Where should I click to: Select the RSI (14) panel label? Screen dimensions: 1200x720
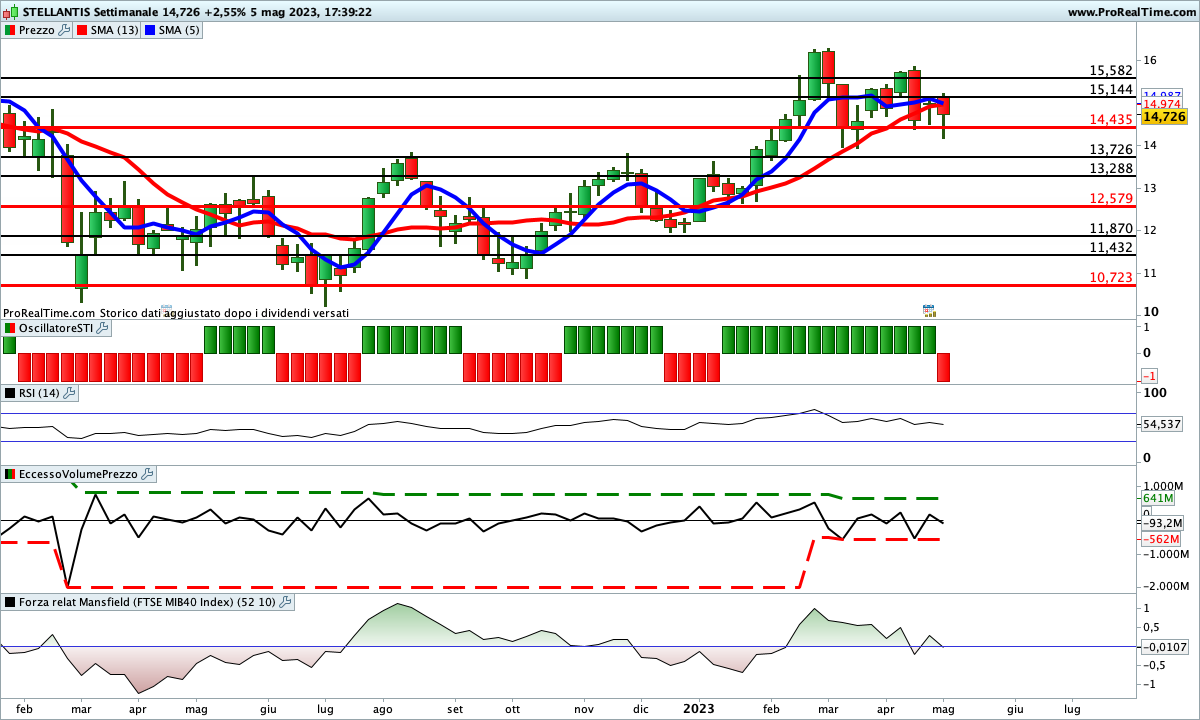coord(40,393)
